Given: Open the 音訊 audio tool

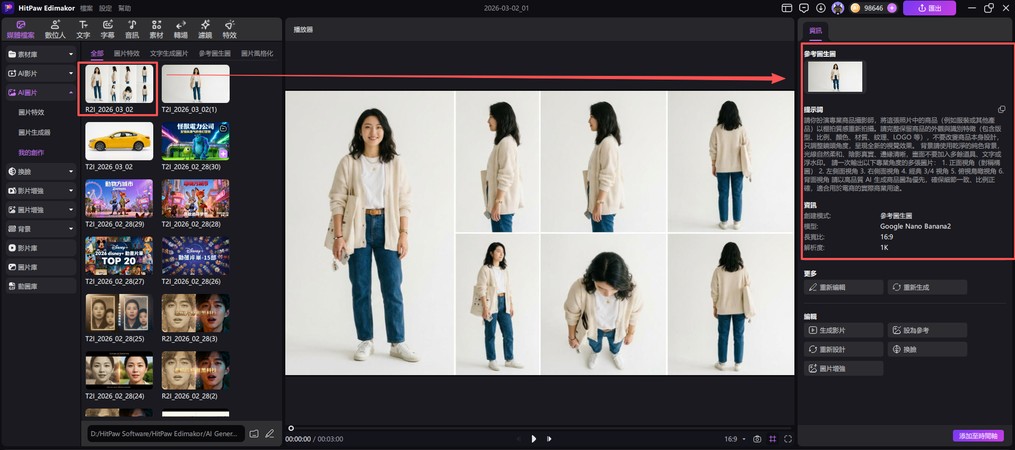Looking at the screenshot, I should click(132, 29).
